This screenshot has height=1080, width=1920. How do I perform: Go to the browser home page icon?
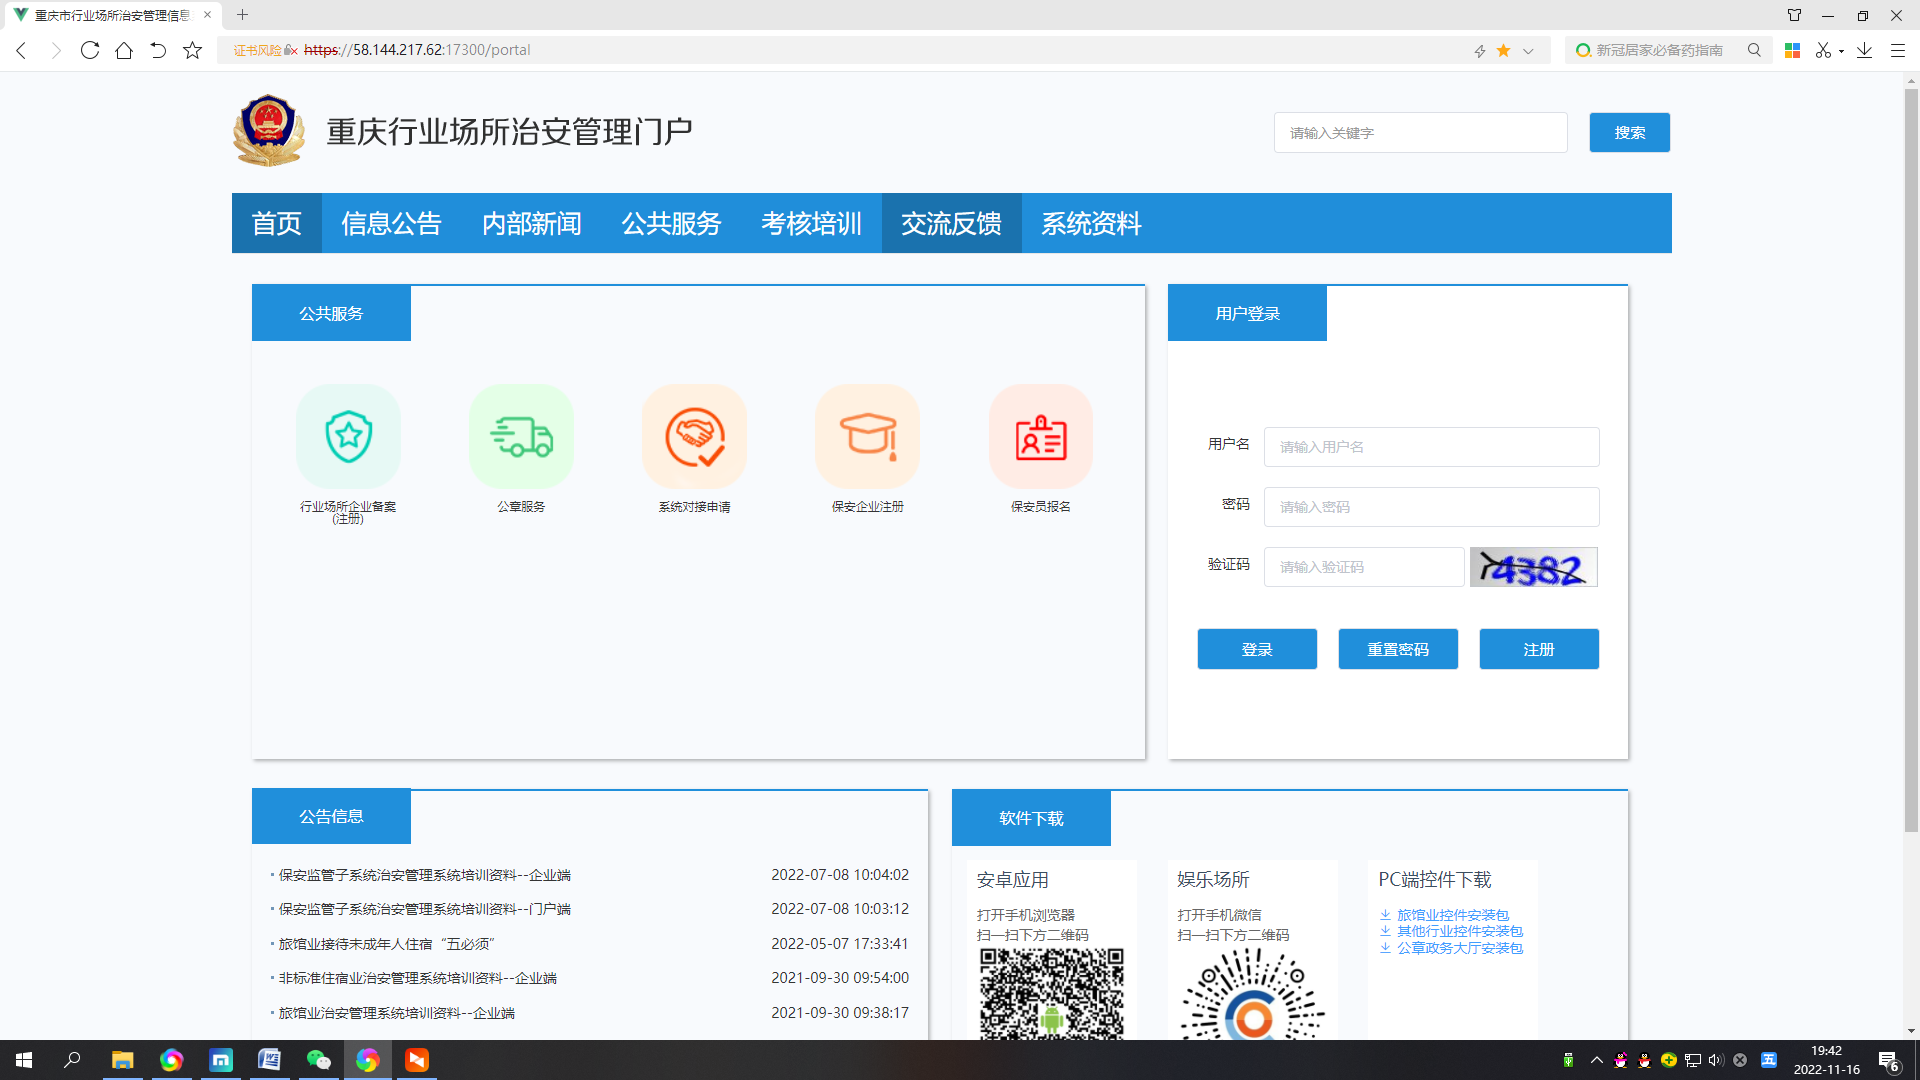coord(124,50)
